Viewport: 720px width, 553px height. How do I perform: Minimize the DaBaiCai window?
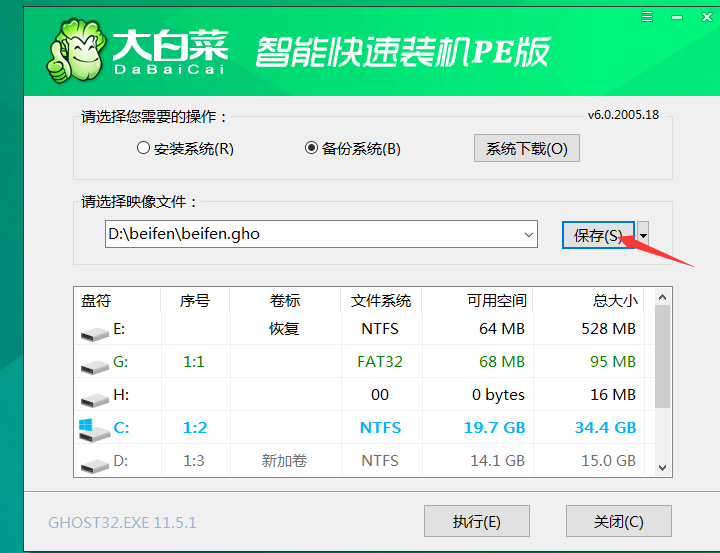(676, 18)
